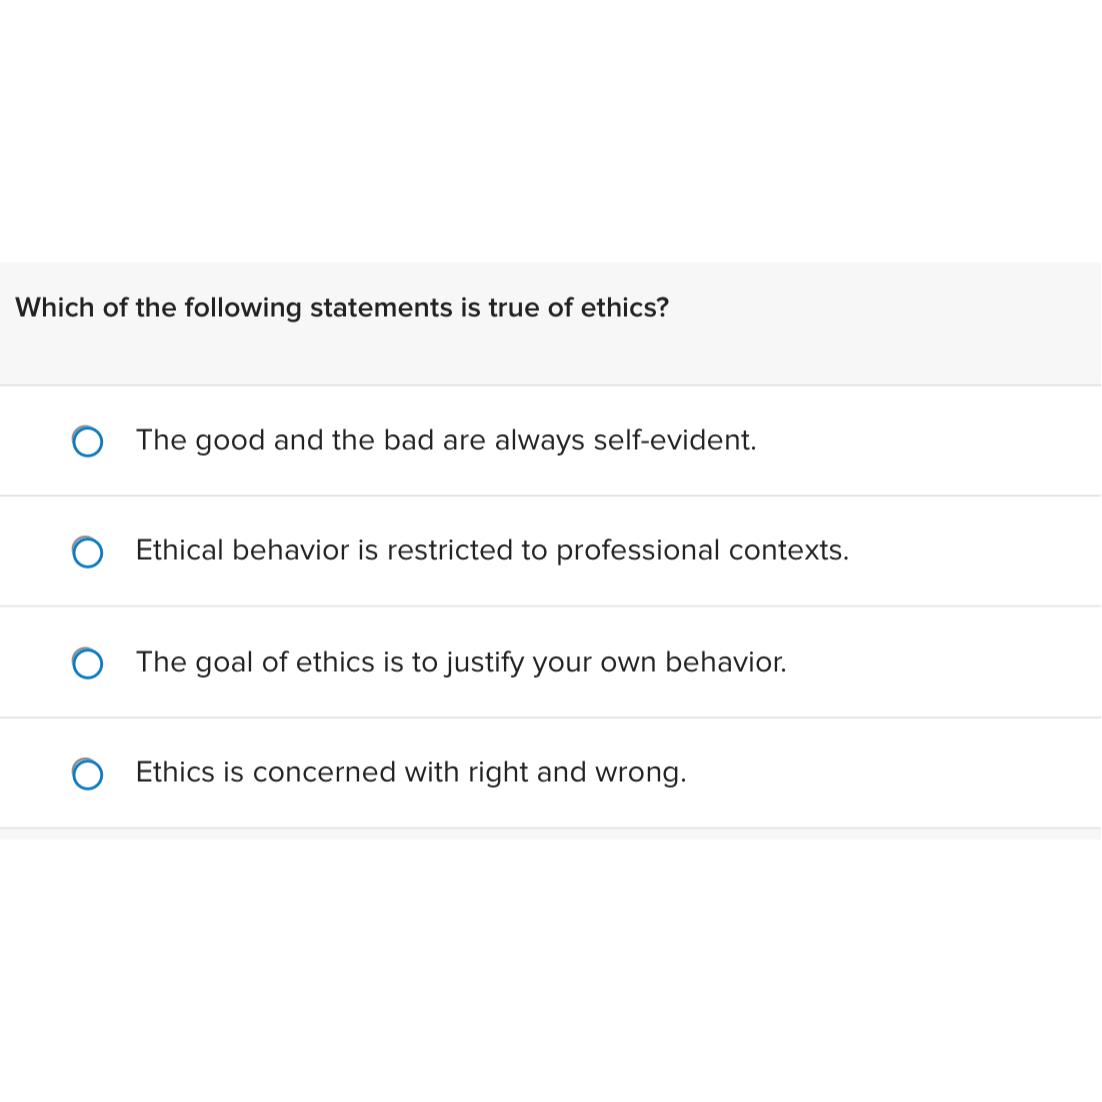
Task: Mark 'Ethics is concerned with right and wrong' radio
Action: 88,774
